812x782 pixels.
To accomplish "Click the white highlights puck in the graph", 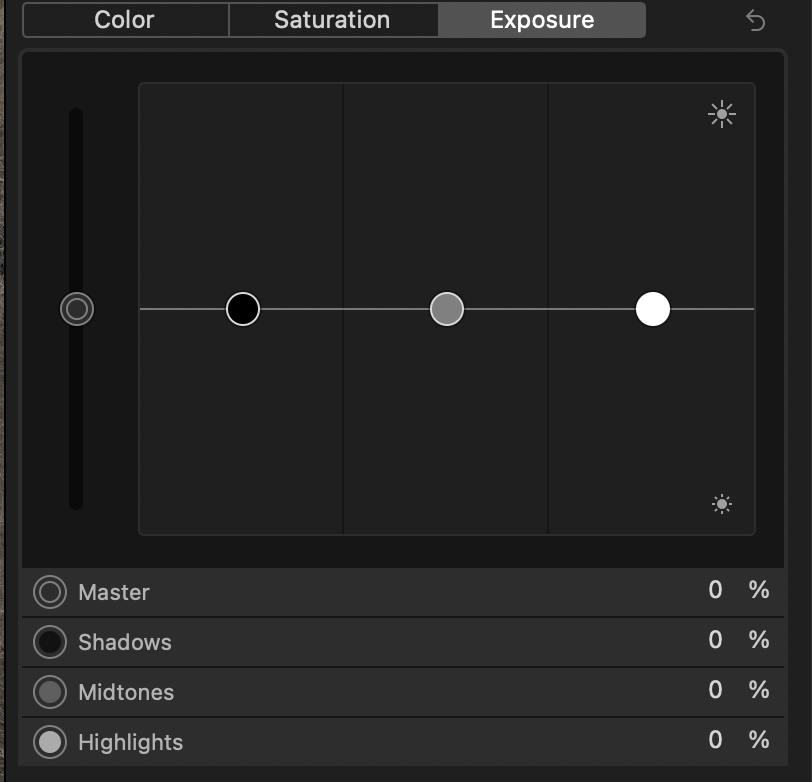I will tap(653, 309).
